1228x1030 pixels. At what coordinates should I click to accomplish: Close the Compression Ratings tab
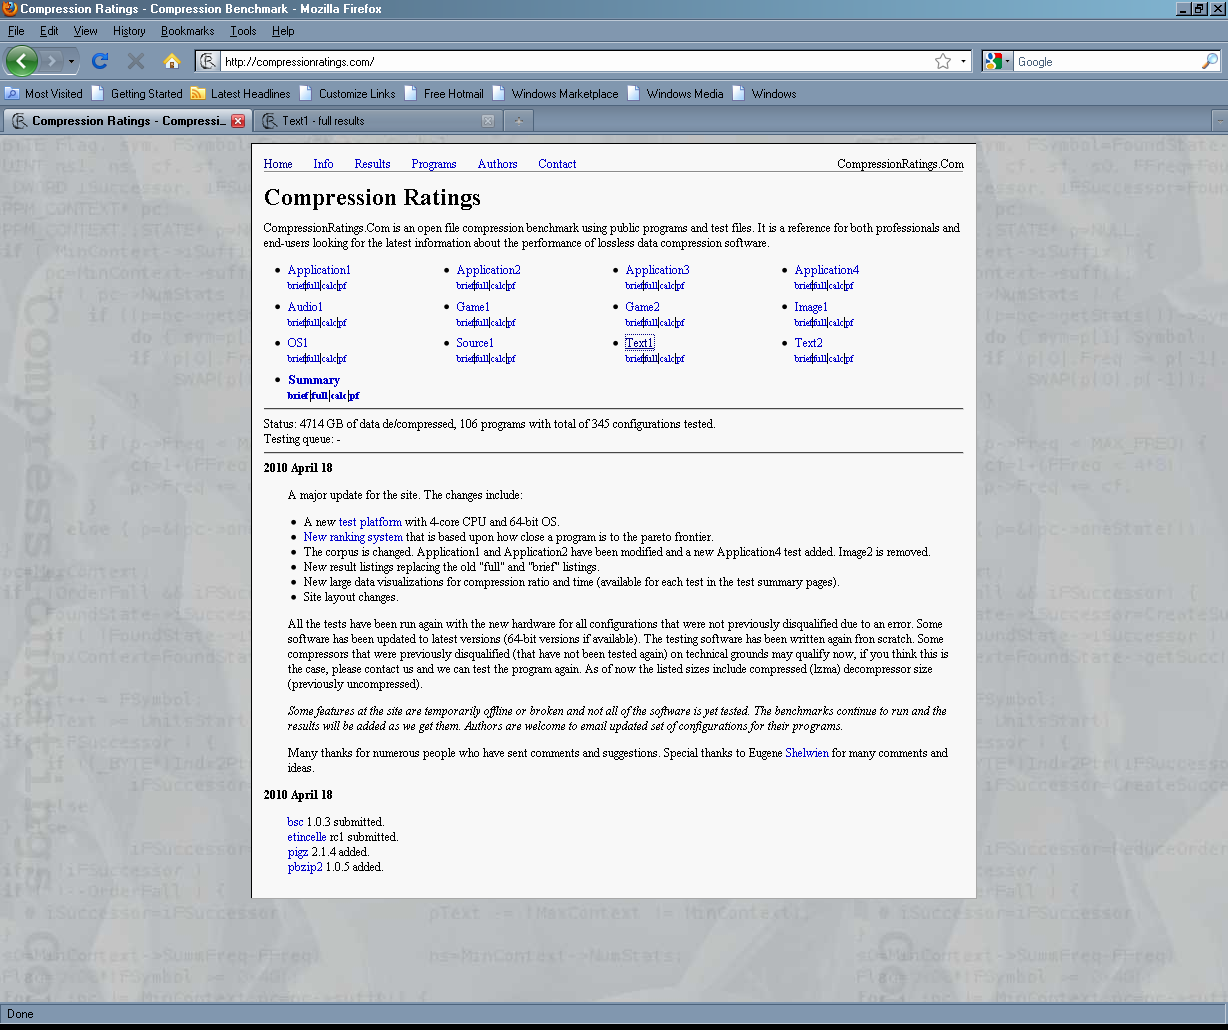pos(238,121)
